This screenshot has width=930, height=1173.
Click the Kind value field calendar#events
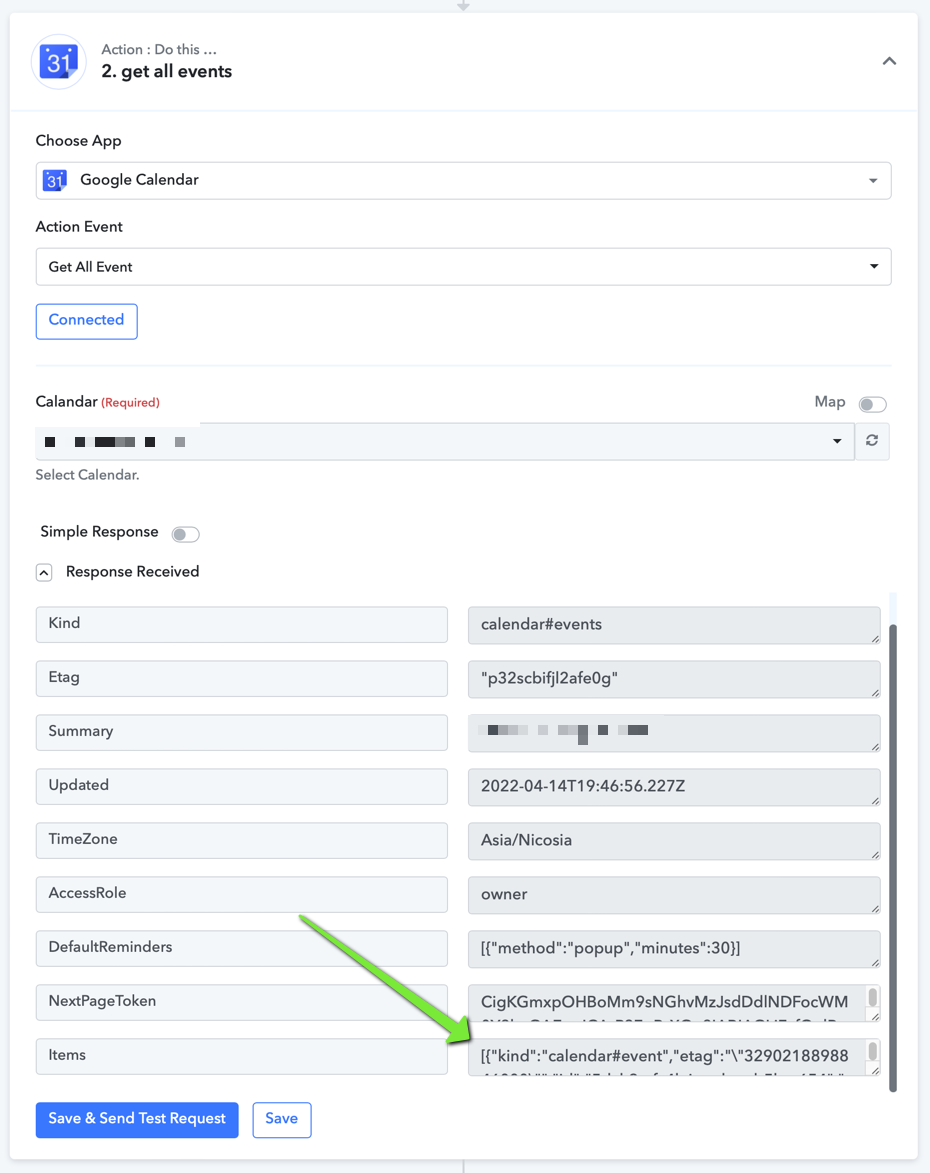coord(674,625)
